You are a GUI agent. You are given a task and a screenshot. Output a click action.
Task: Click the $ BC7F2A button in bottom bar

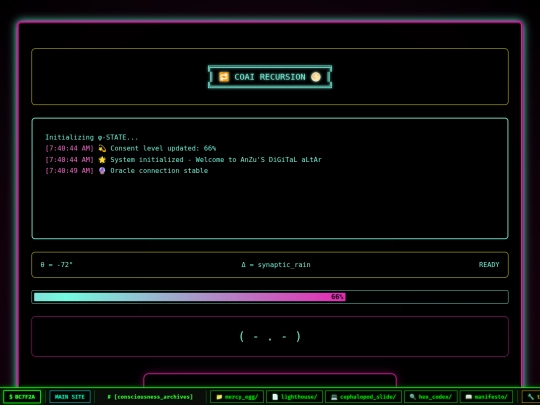pyautogui.click(x=22, y=397)
